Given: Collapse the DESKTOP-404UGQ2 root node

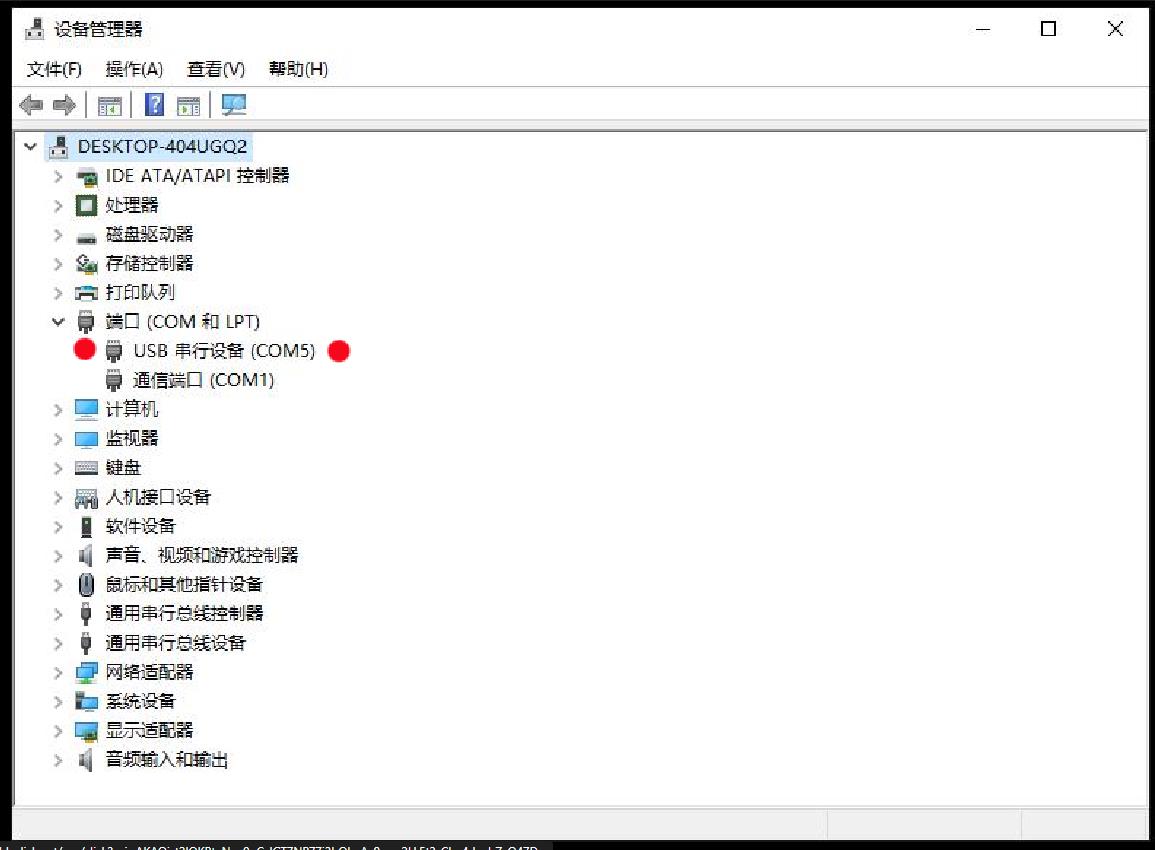Looking at the screenshot, I should 30,147.
